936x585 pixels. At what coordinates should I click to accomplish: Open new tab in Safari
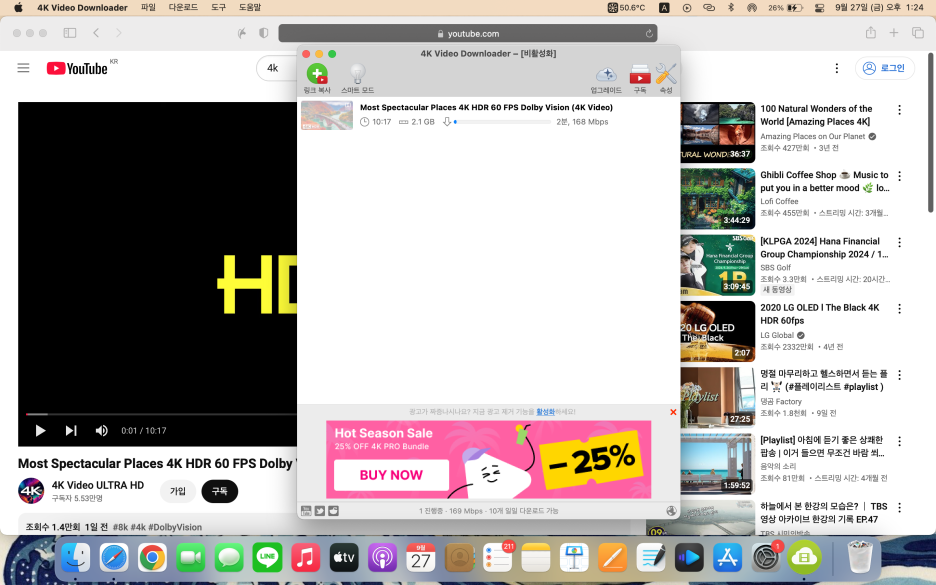coord(894,33)
